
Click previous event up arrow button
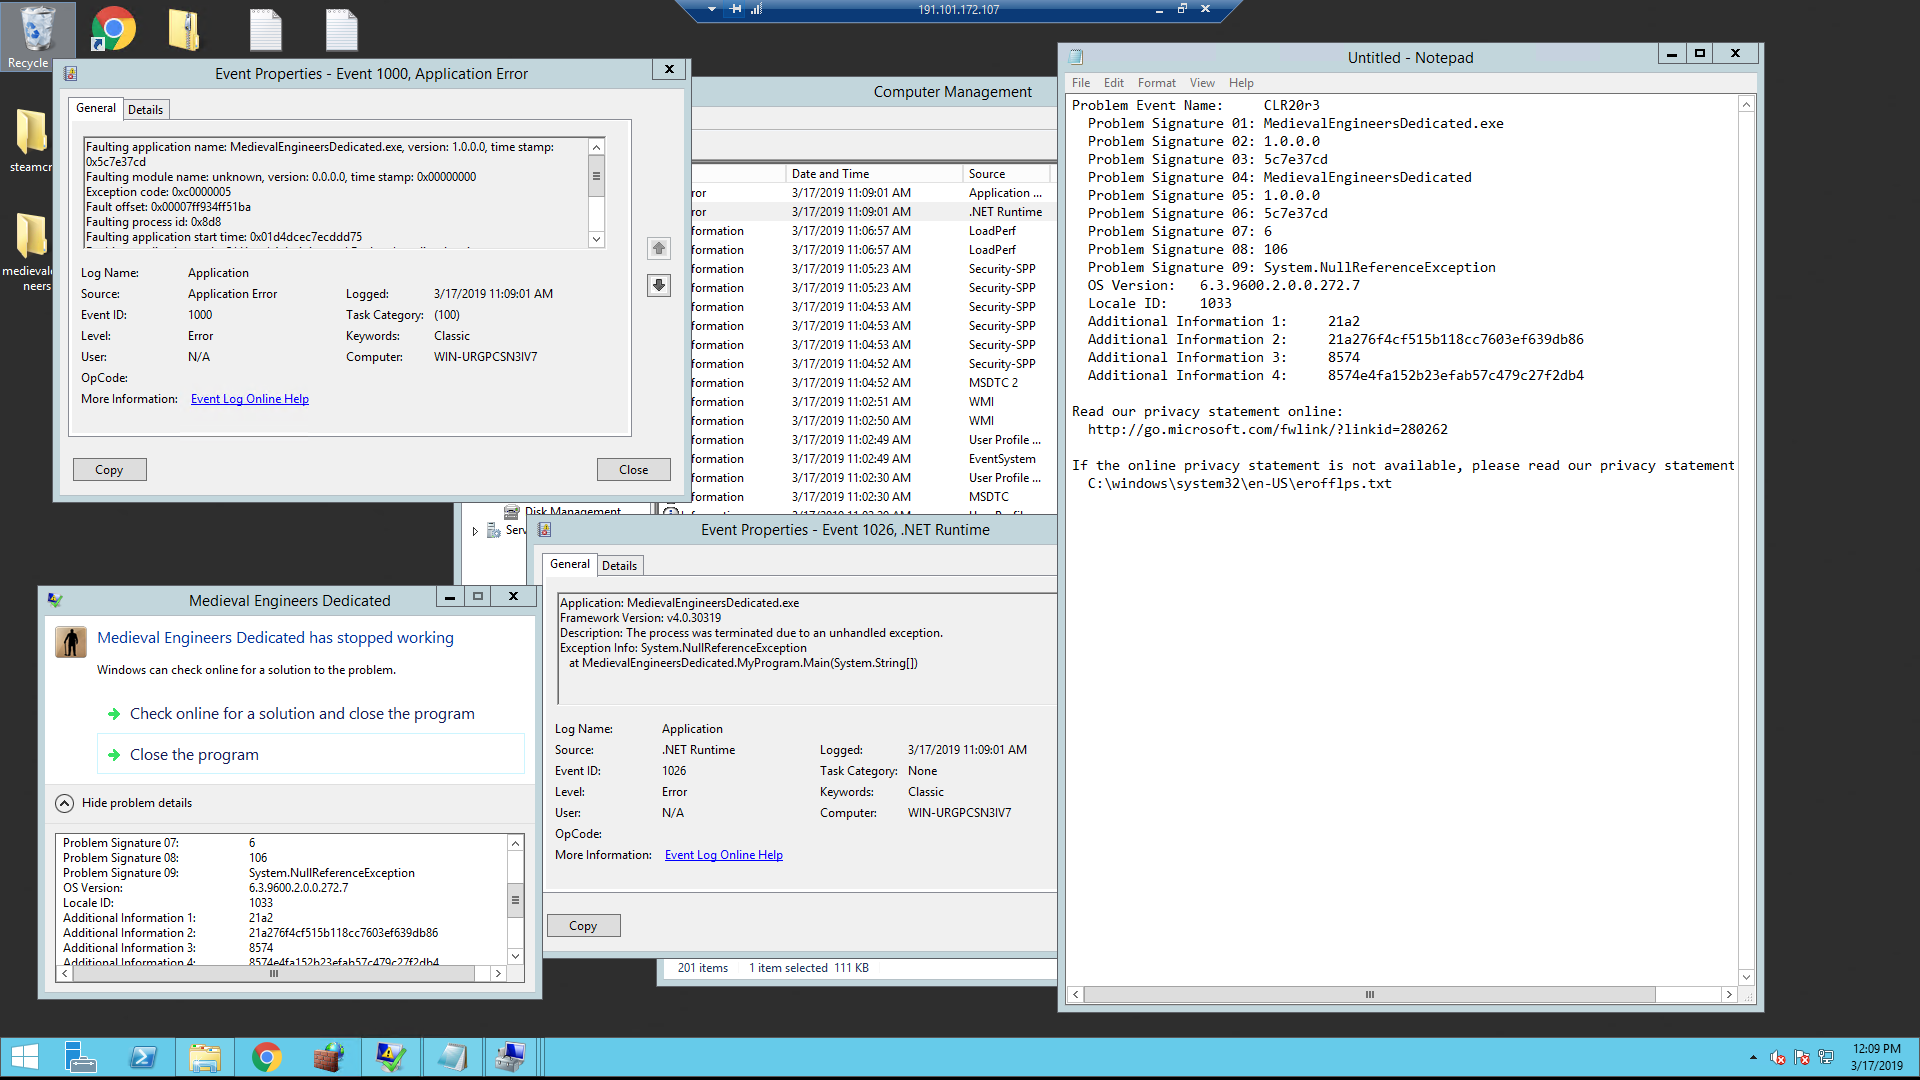[x=659, y=248]
